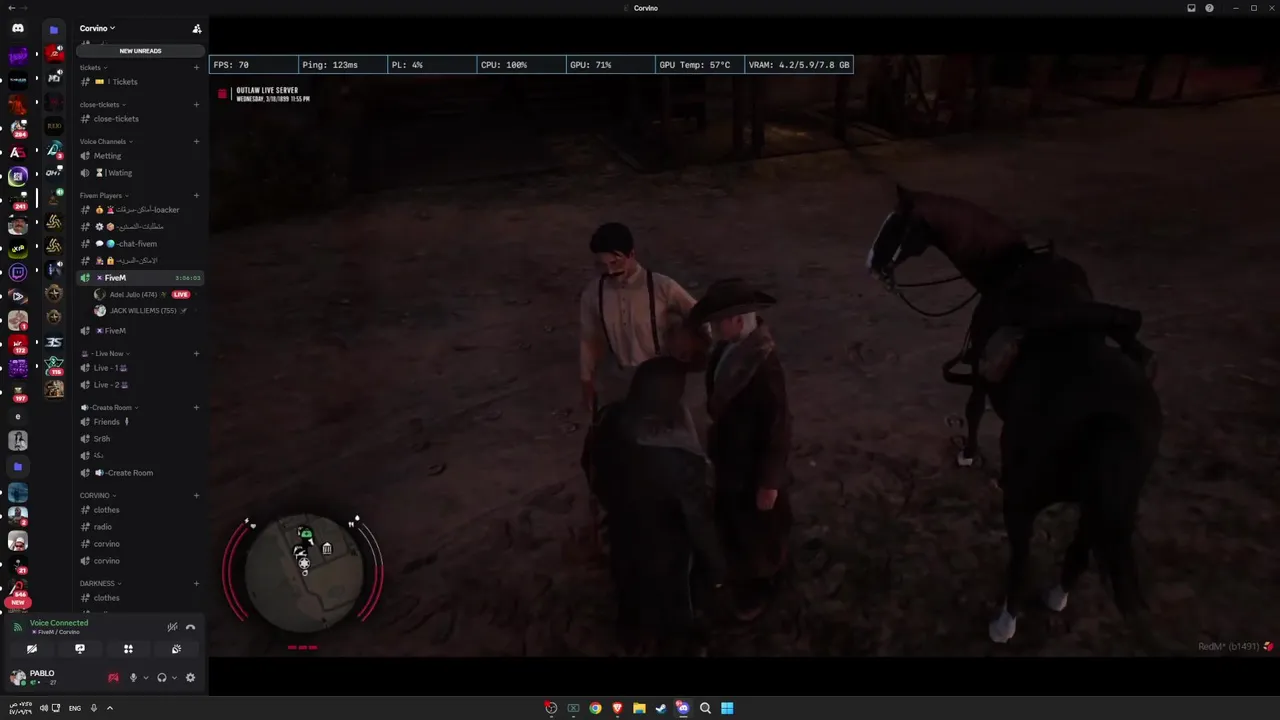Collapse the CORVINO category
This screenshot has width=1280, height=720.
coord(98,495)
